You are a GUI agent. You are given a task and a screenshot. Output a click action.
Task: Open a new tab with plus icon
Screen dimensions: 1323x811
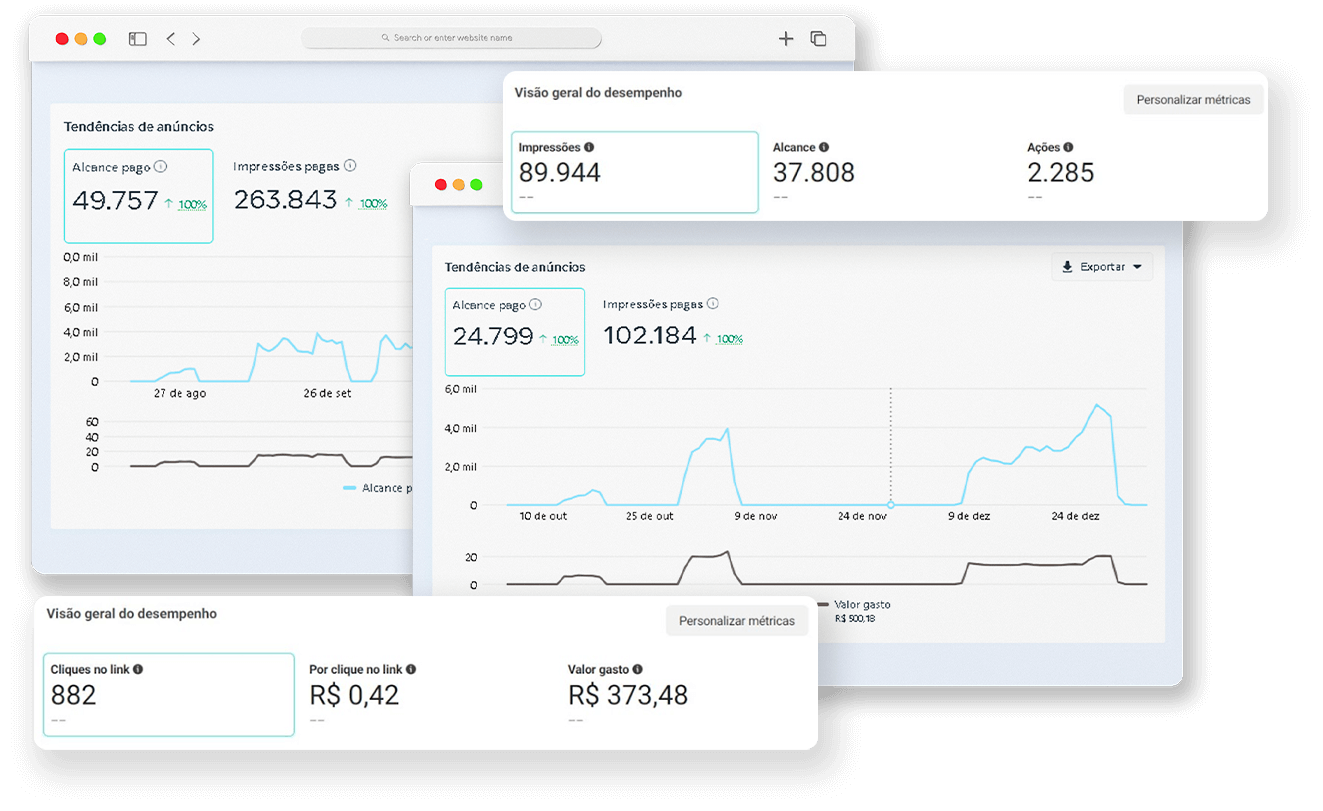(x=786, y=39)
